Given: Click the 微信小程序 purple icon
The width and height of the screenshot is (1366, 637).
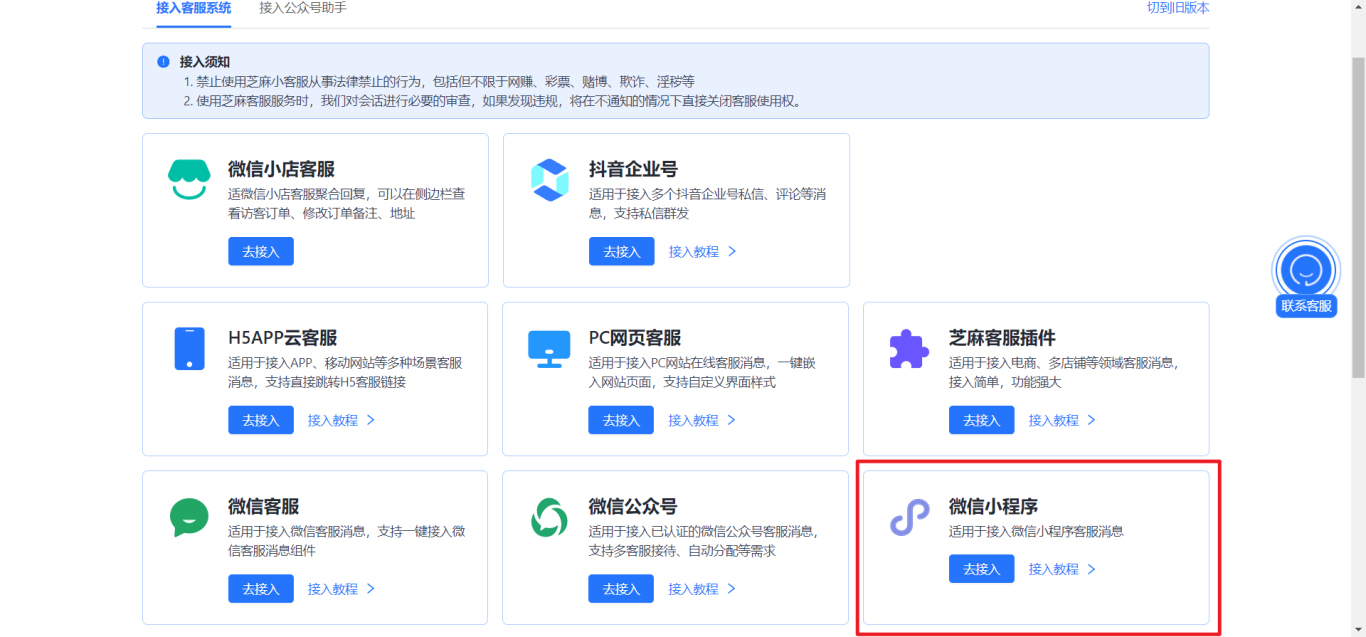Looking at the screenshot, I should (x=909, y=516).
